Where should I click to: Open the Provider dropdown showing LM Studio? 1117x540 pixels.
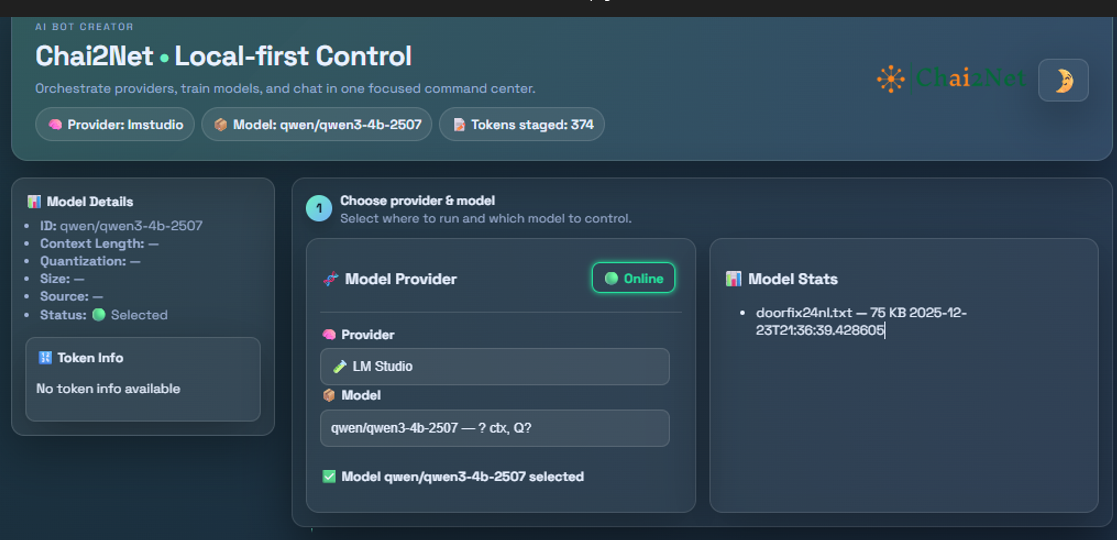click(494, 366)
